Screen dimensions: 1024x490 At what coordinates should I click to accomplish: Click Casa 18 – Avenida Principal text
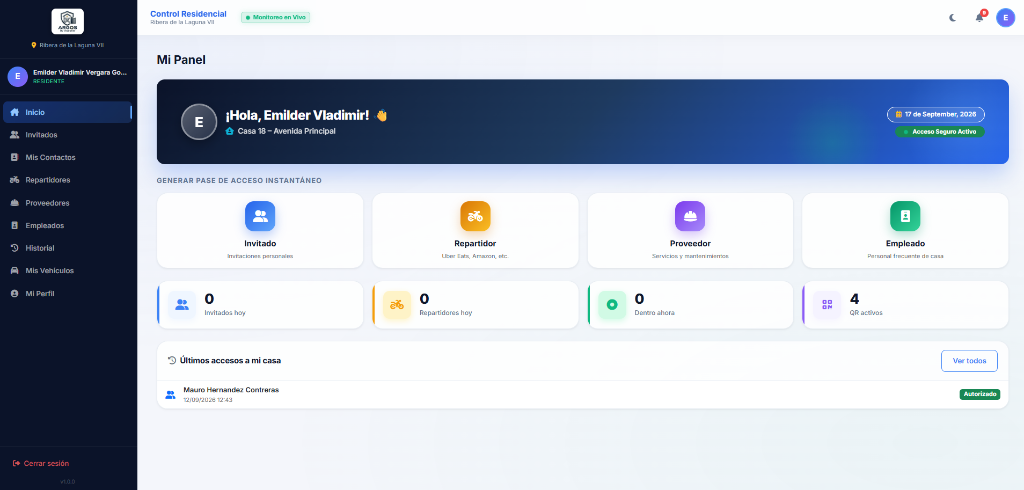pos(287,131)
